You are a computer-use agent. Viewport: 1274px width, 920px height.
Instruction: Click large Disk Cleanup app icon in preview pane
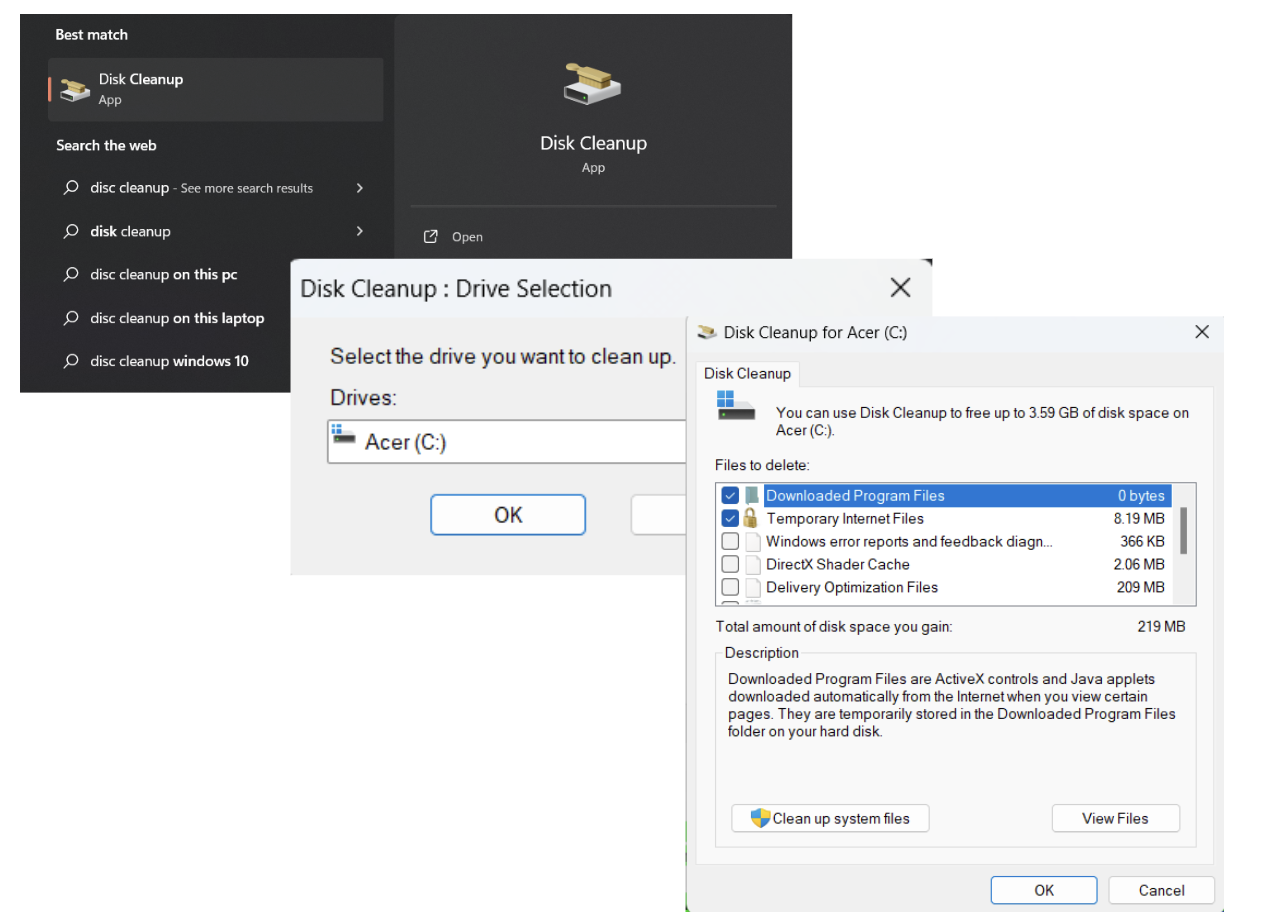click(593, 86)
